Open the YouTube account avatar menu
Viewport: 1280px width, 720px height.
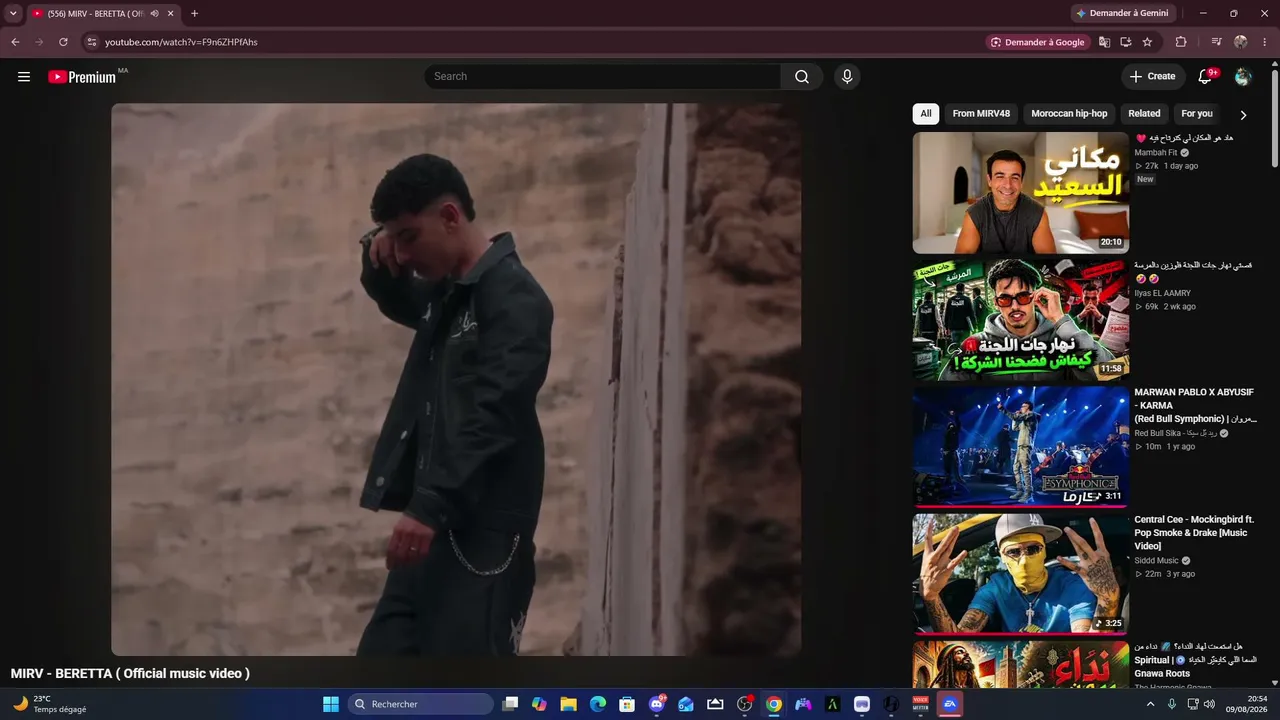click(1243, 77)
